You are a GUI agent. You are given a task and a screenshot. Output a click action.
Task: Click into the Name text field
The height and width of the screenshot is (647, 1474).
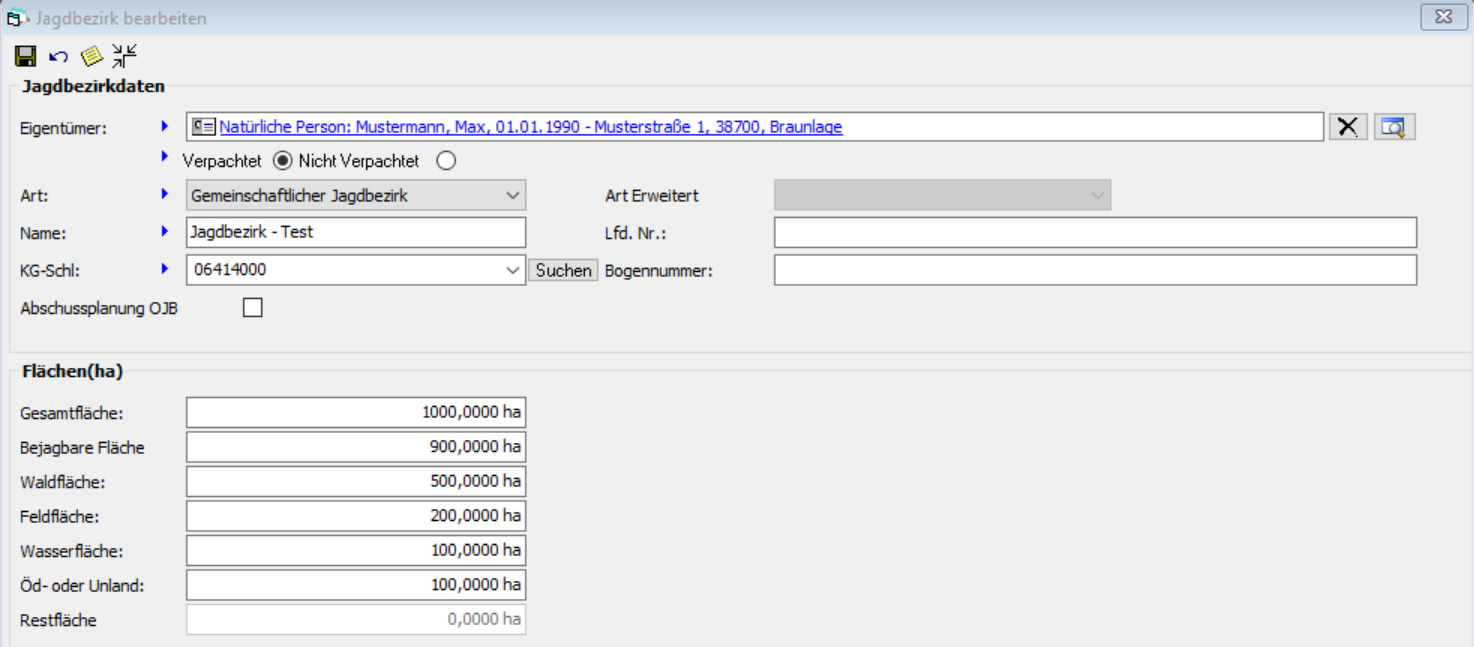point(355,232)
